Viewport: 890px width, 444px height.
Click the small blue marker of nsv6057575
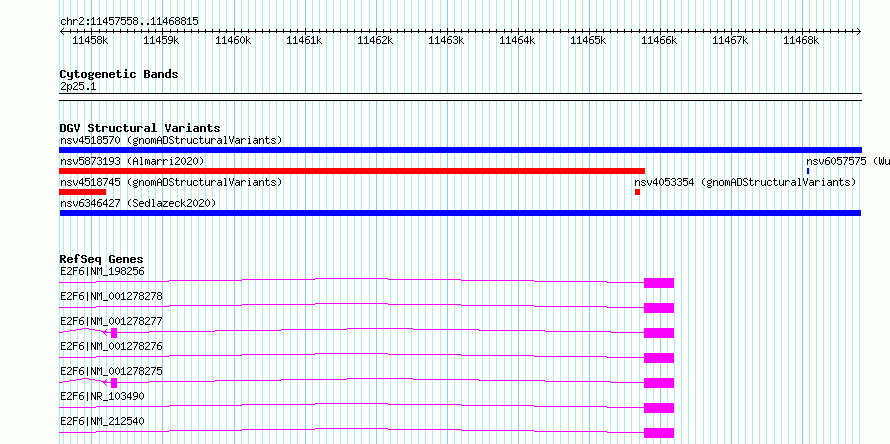point(808,171)
